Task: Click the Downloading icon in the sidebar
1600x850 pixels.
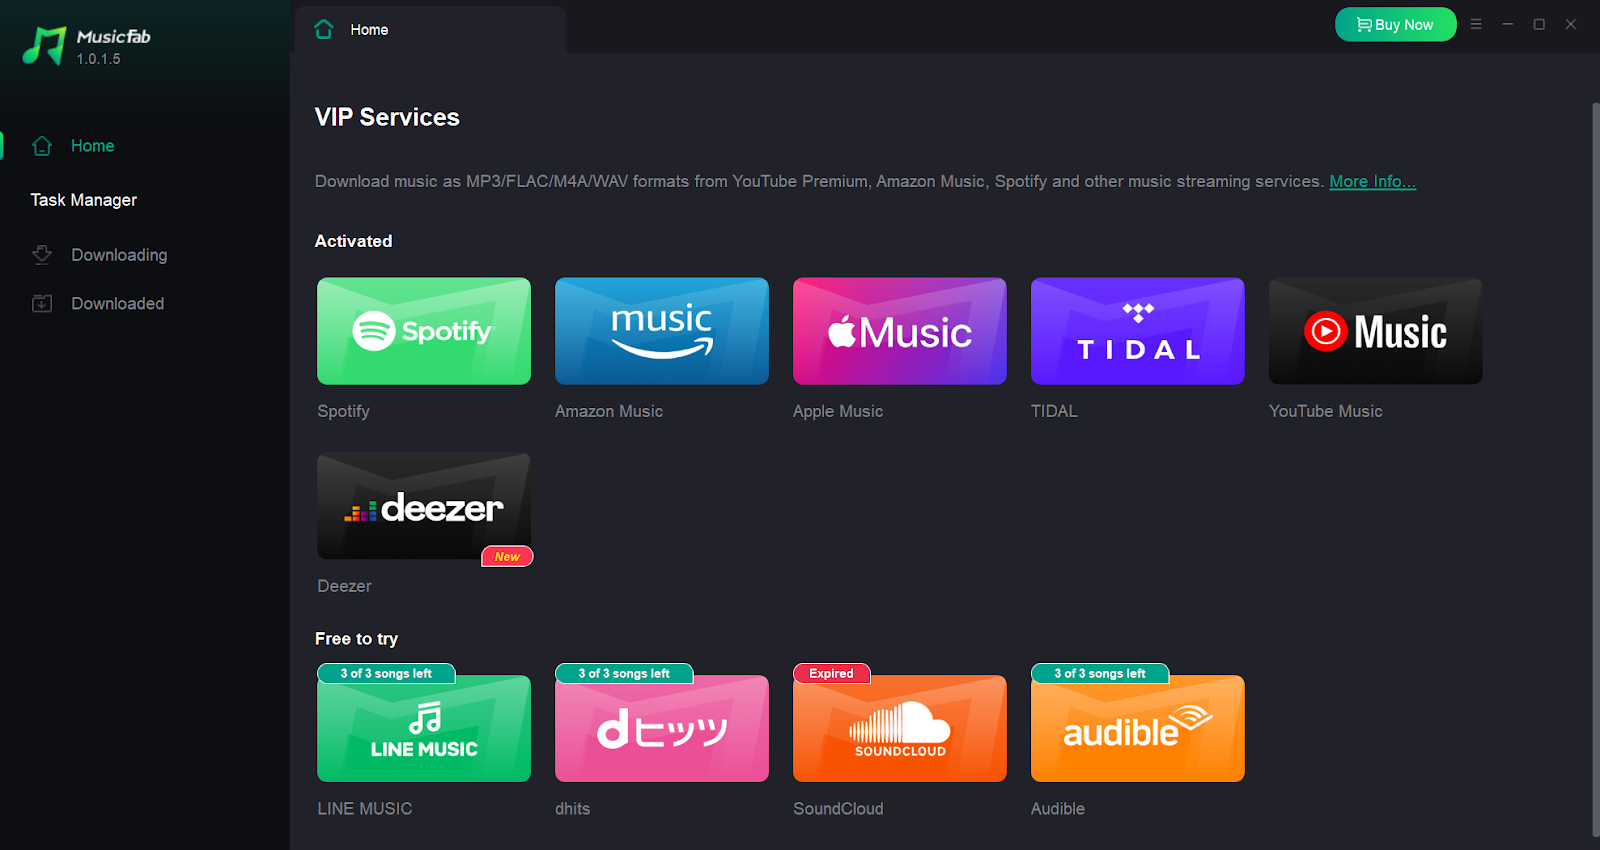Action: click(x=42, y=255)
